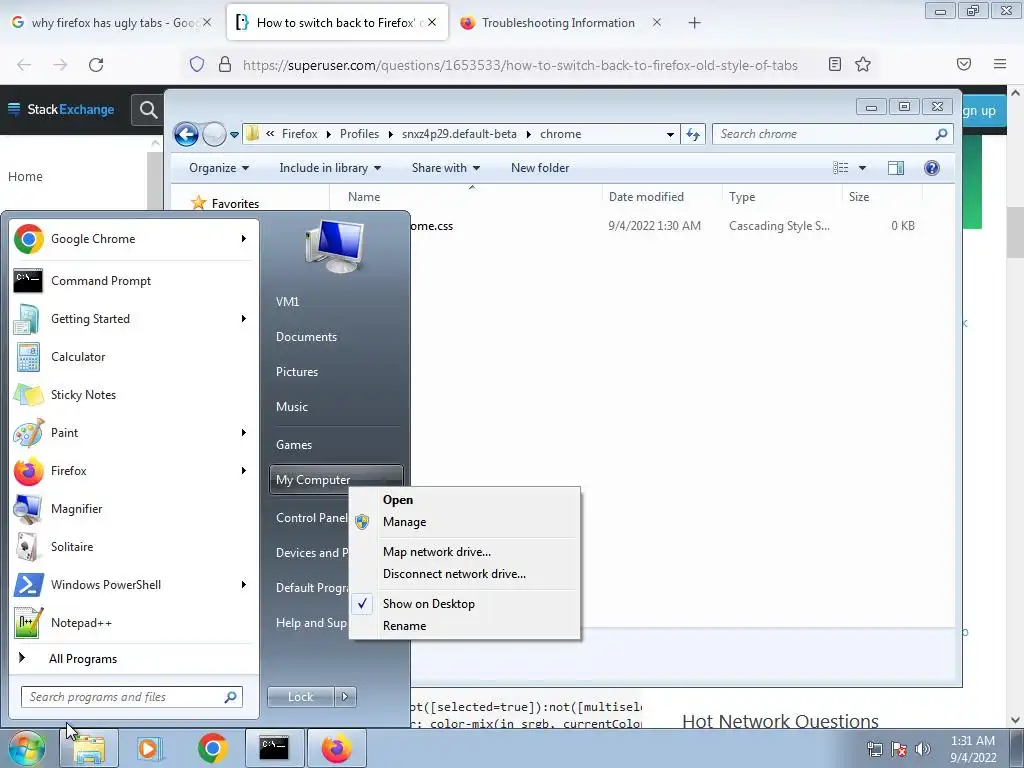Switch to Firefox taskbar button

pyautogui.click(x=336, y=748)
